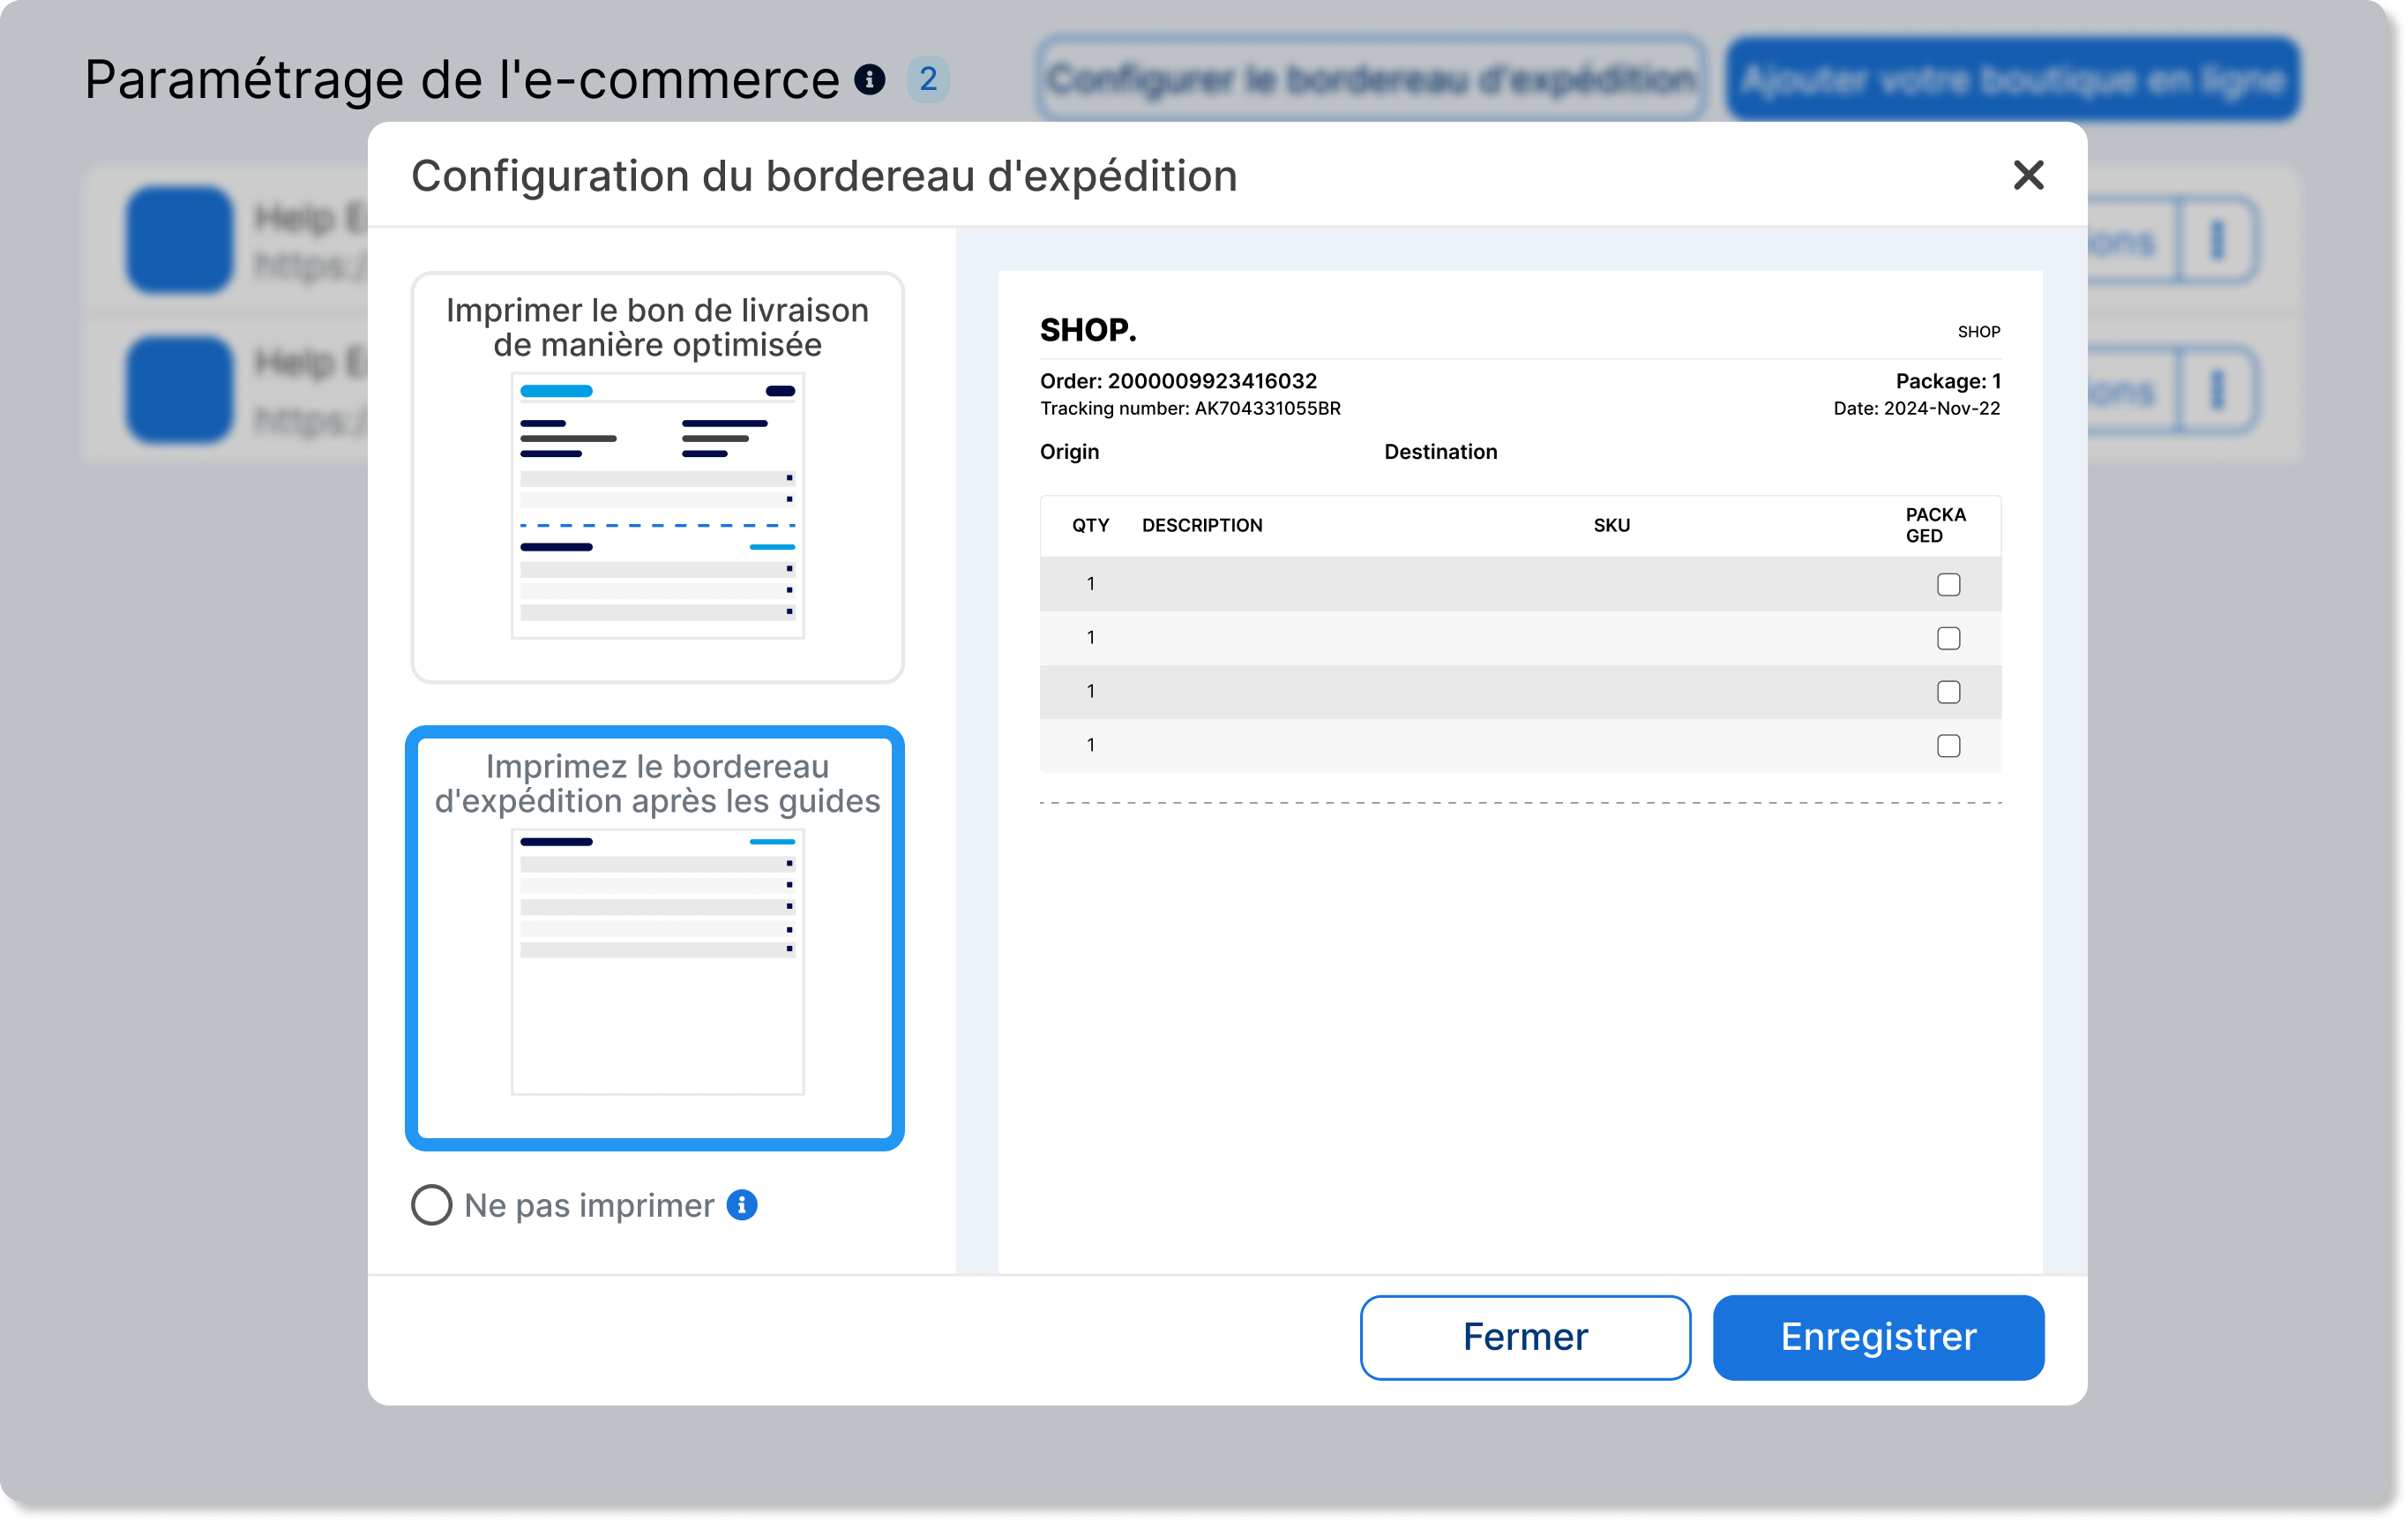Click the dialog title 'Configuration du bordereau d'expédition'
Image resolution: width=2408 pixels, height=1522 pixels.
coord(824,176)
